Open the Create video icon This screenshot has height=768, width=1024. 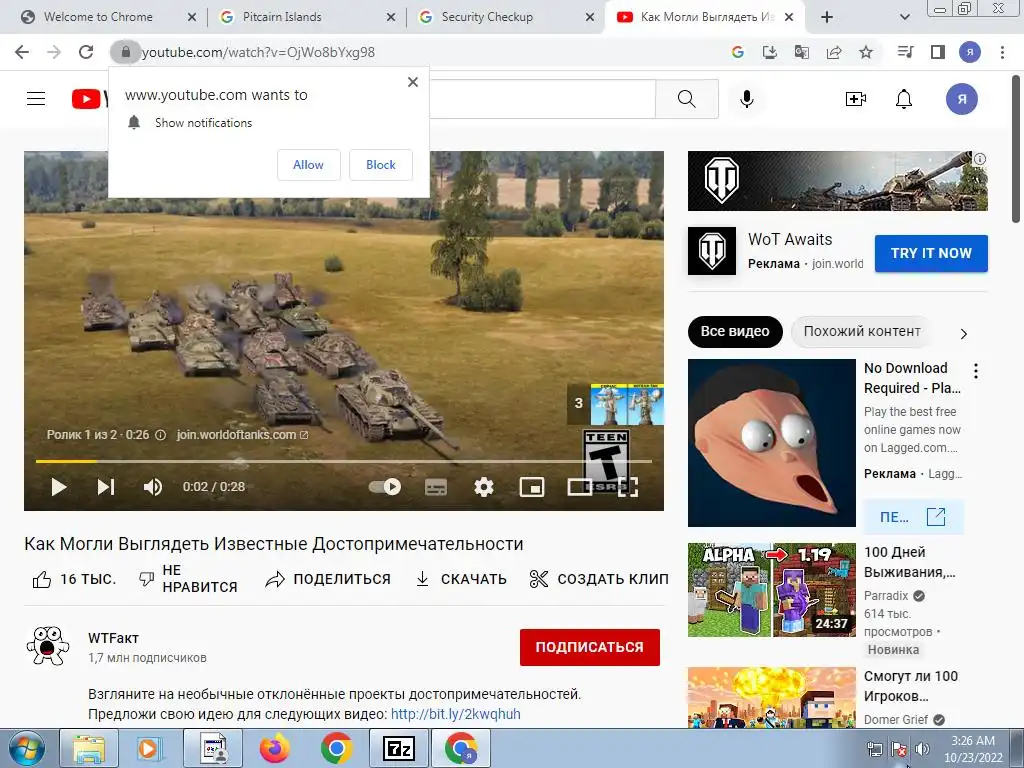click(856, 99)
